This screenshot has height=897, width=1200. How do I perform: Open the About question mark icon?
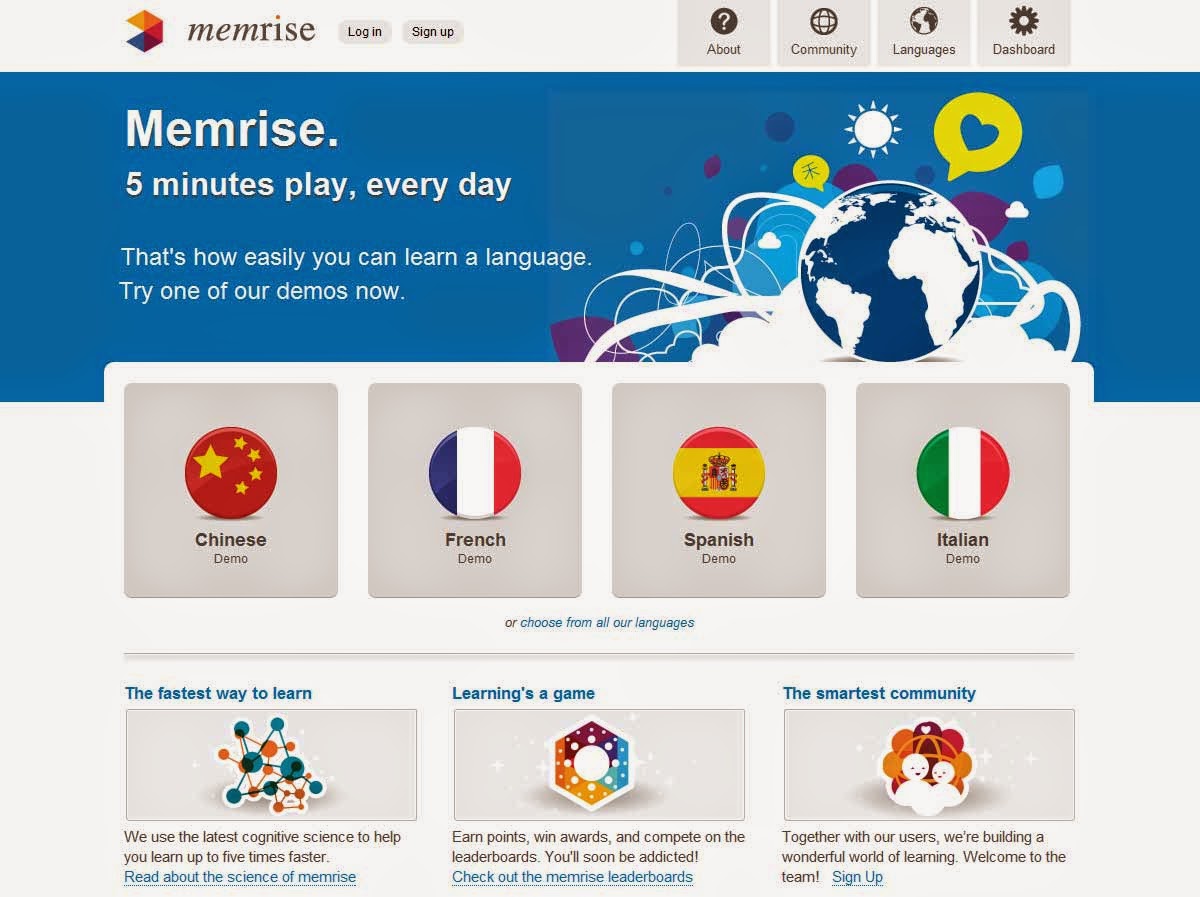(723, 21)
